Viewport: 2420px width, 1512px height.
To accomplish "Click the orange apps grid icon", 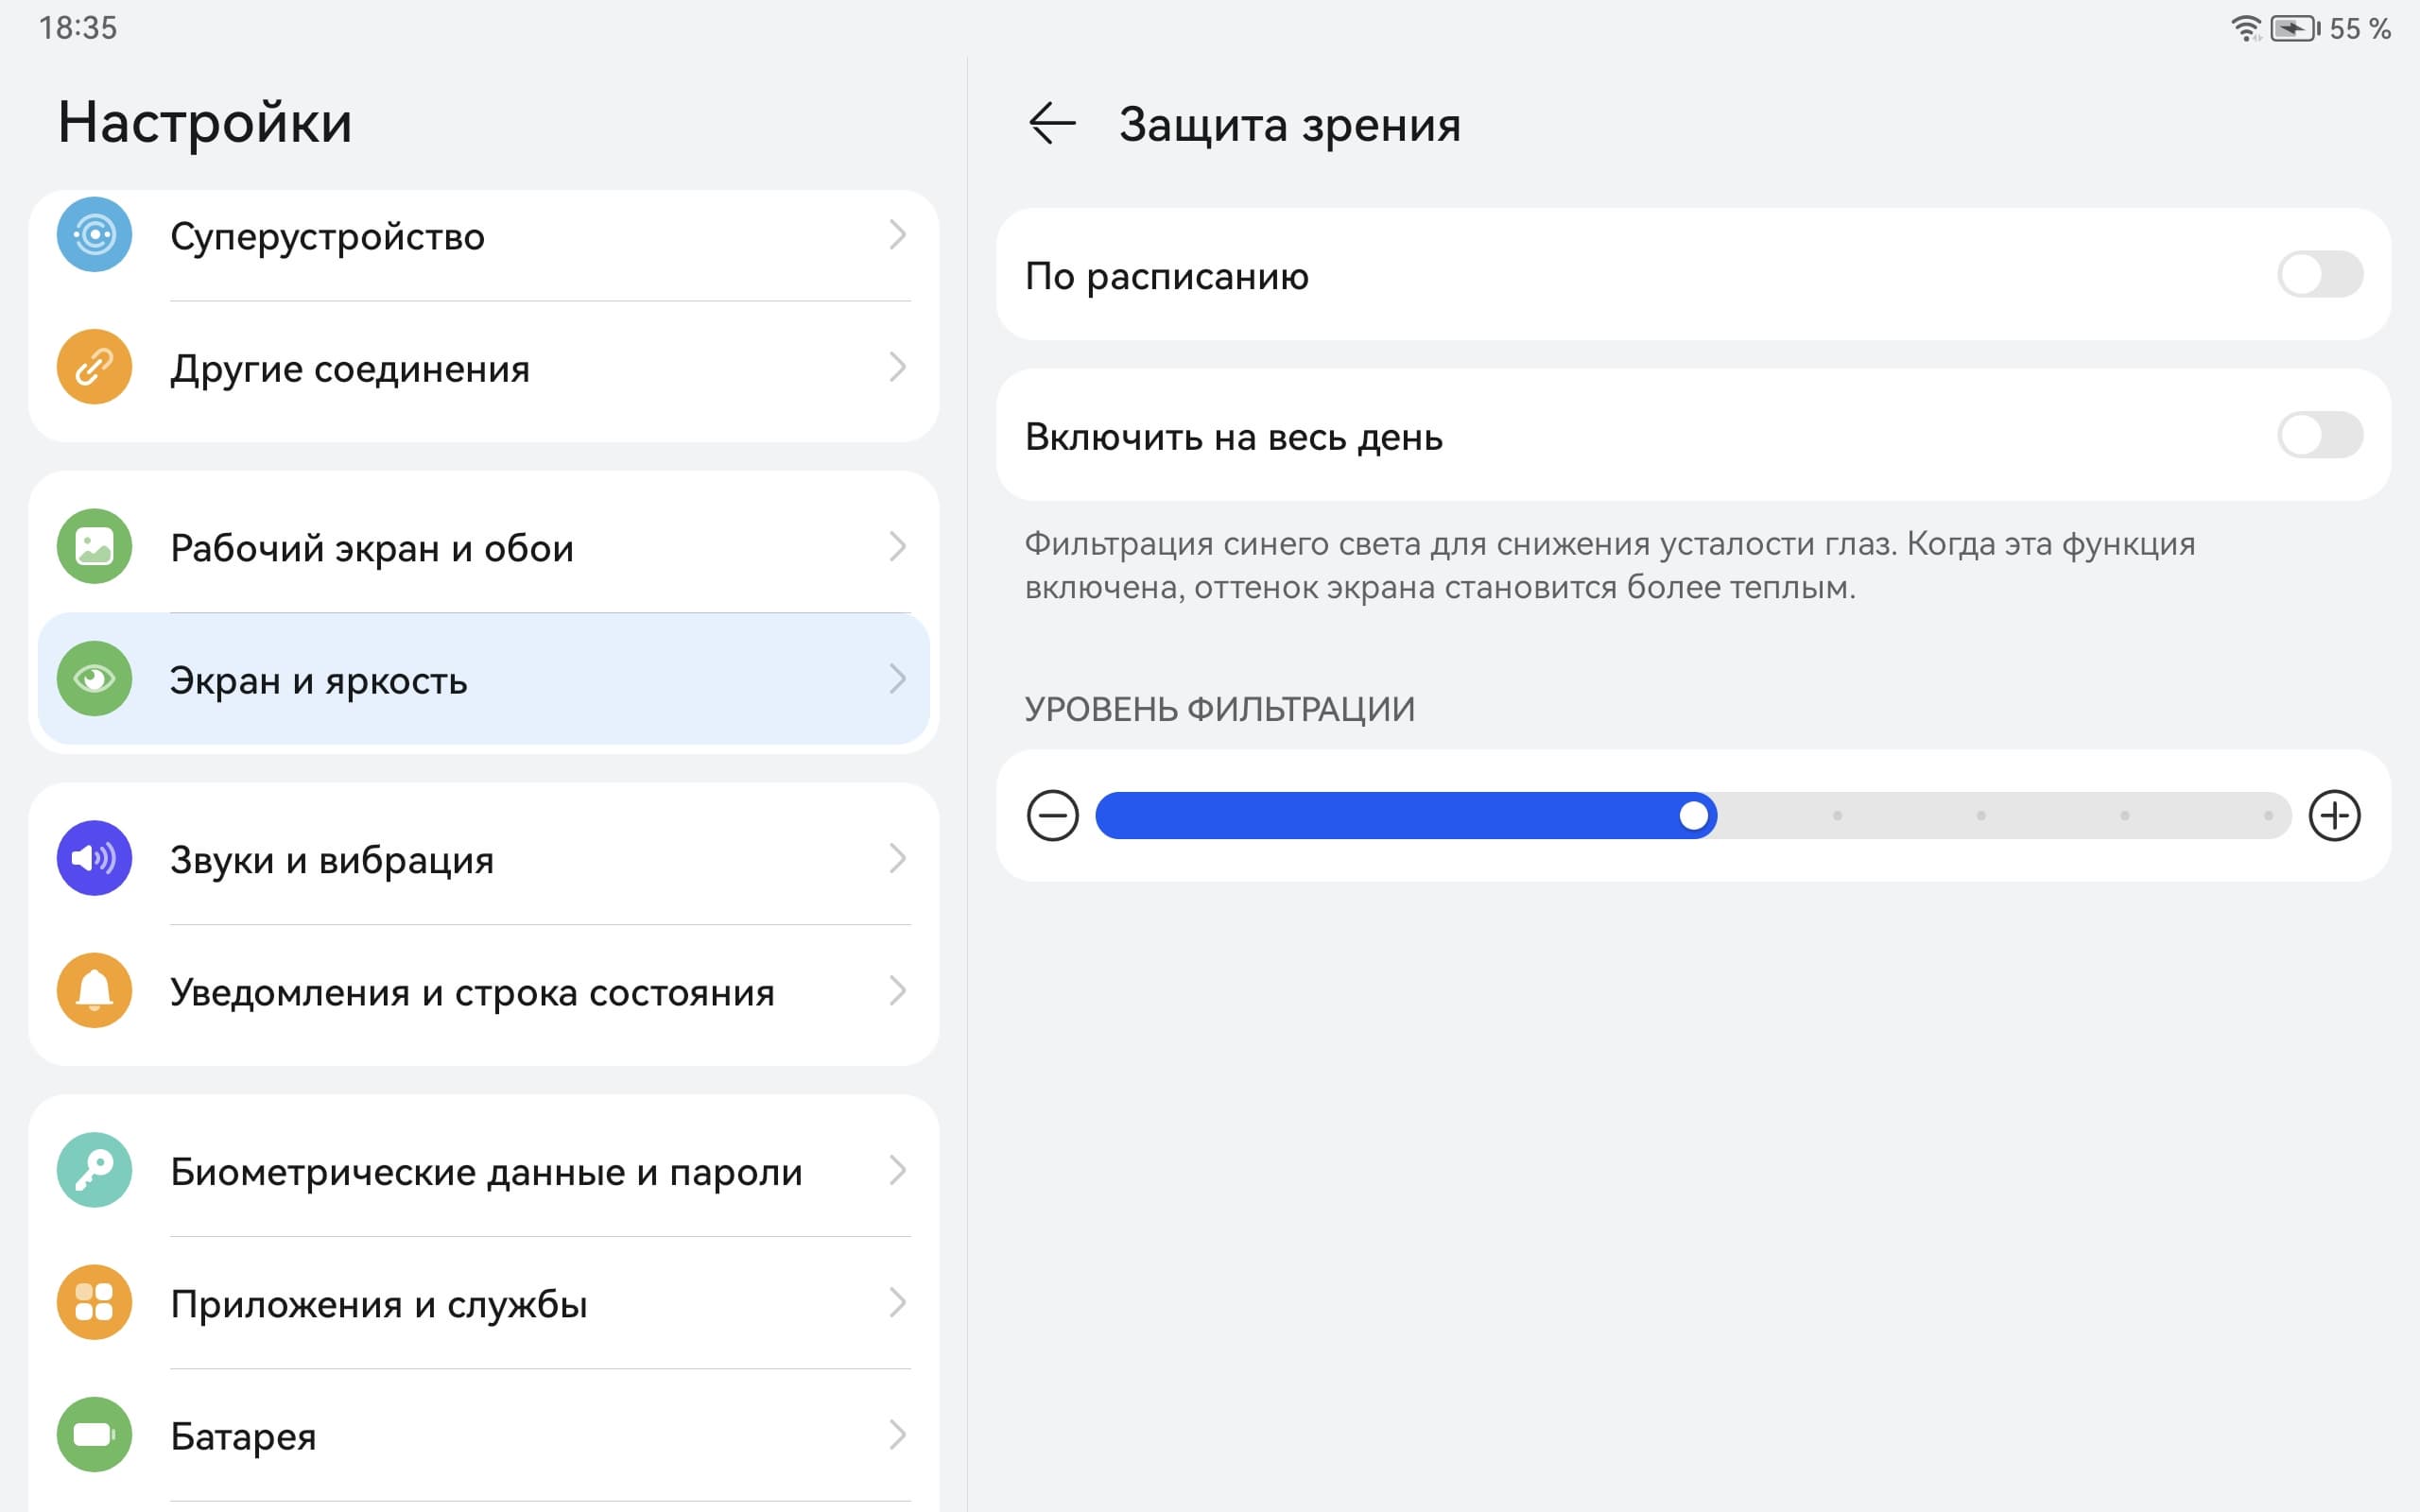I will pos(94,1303).
